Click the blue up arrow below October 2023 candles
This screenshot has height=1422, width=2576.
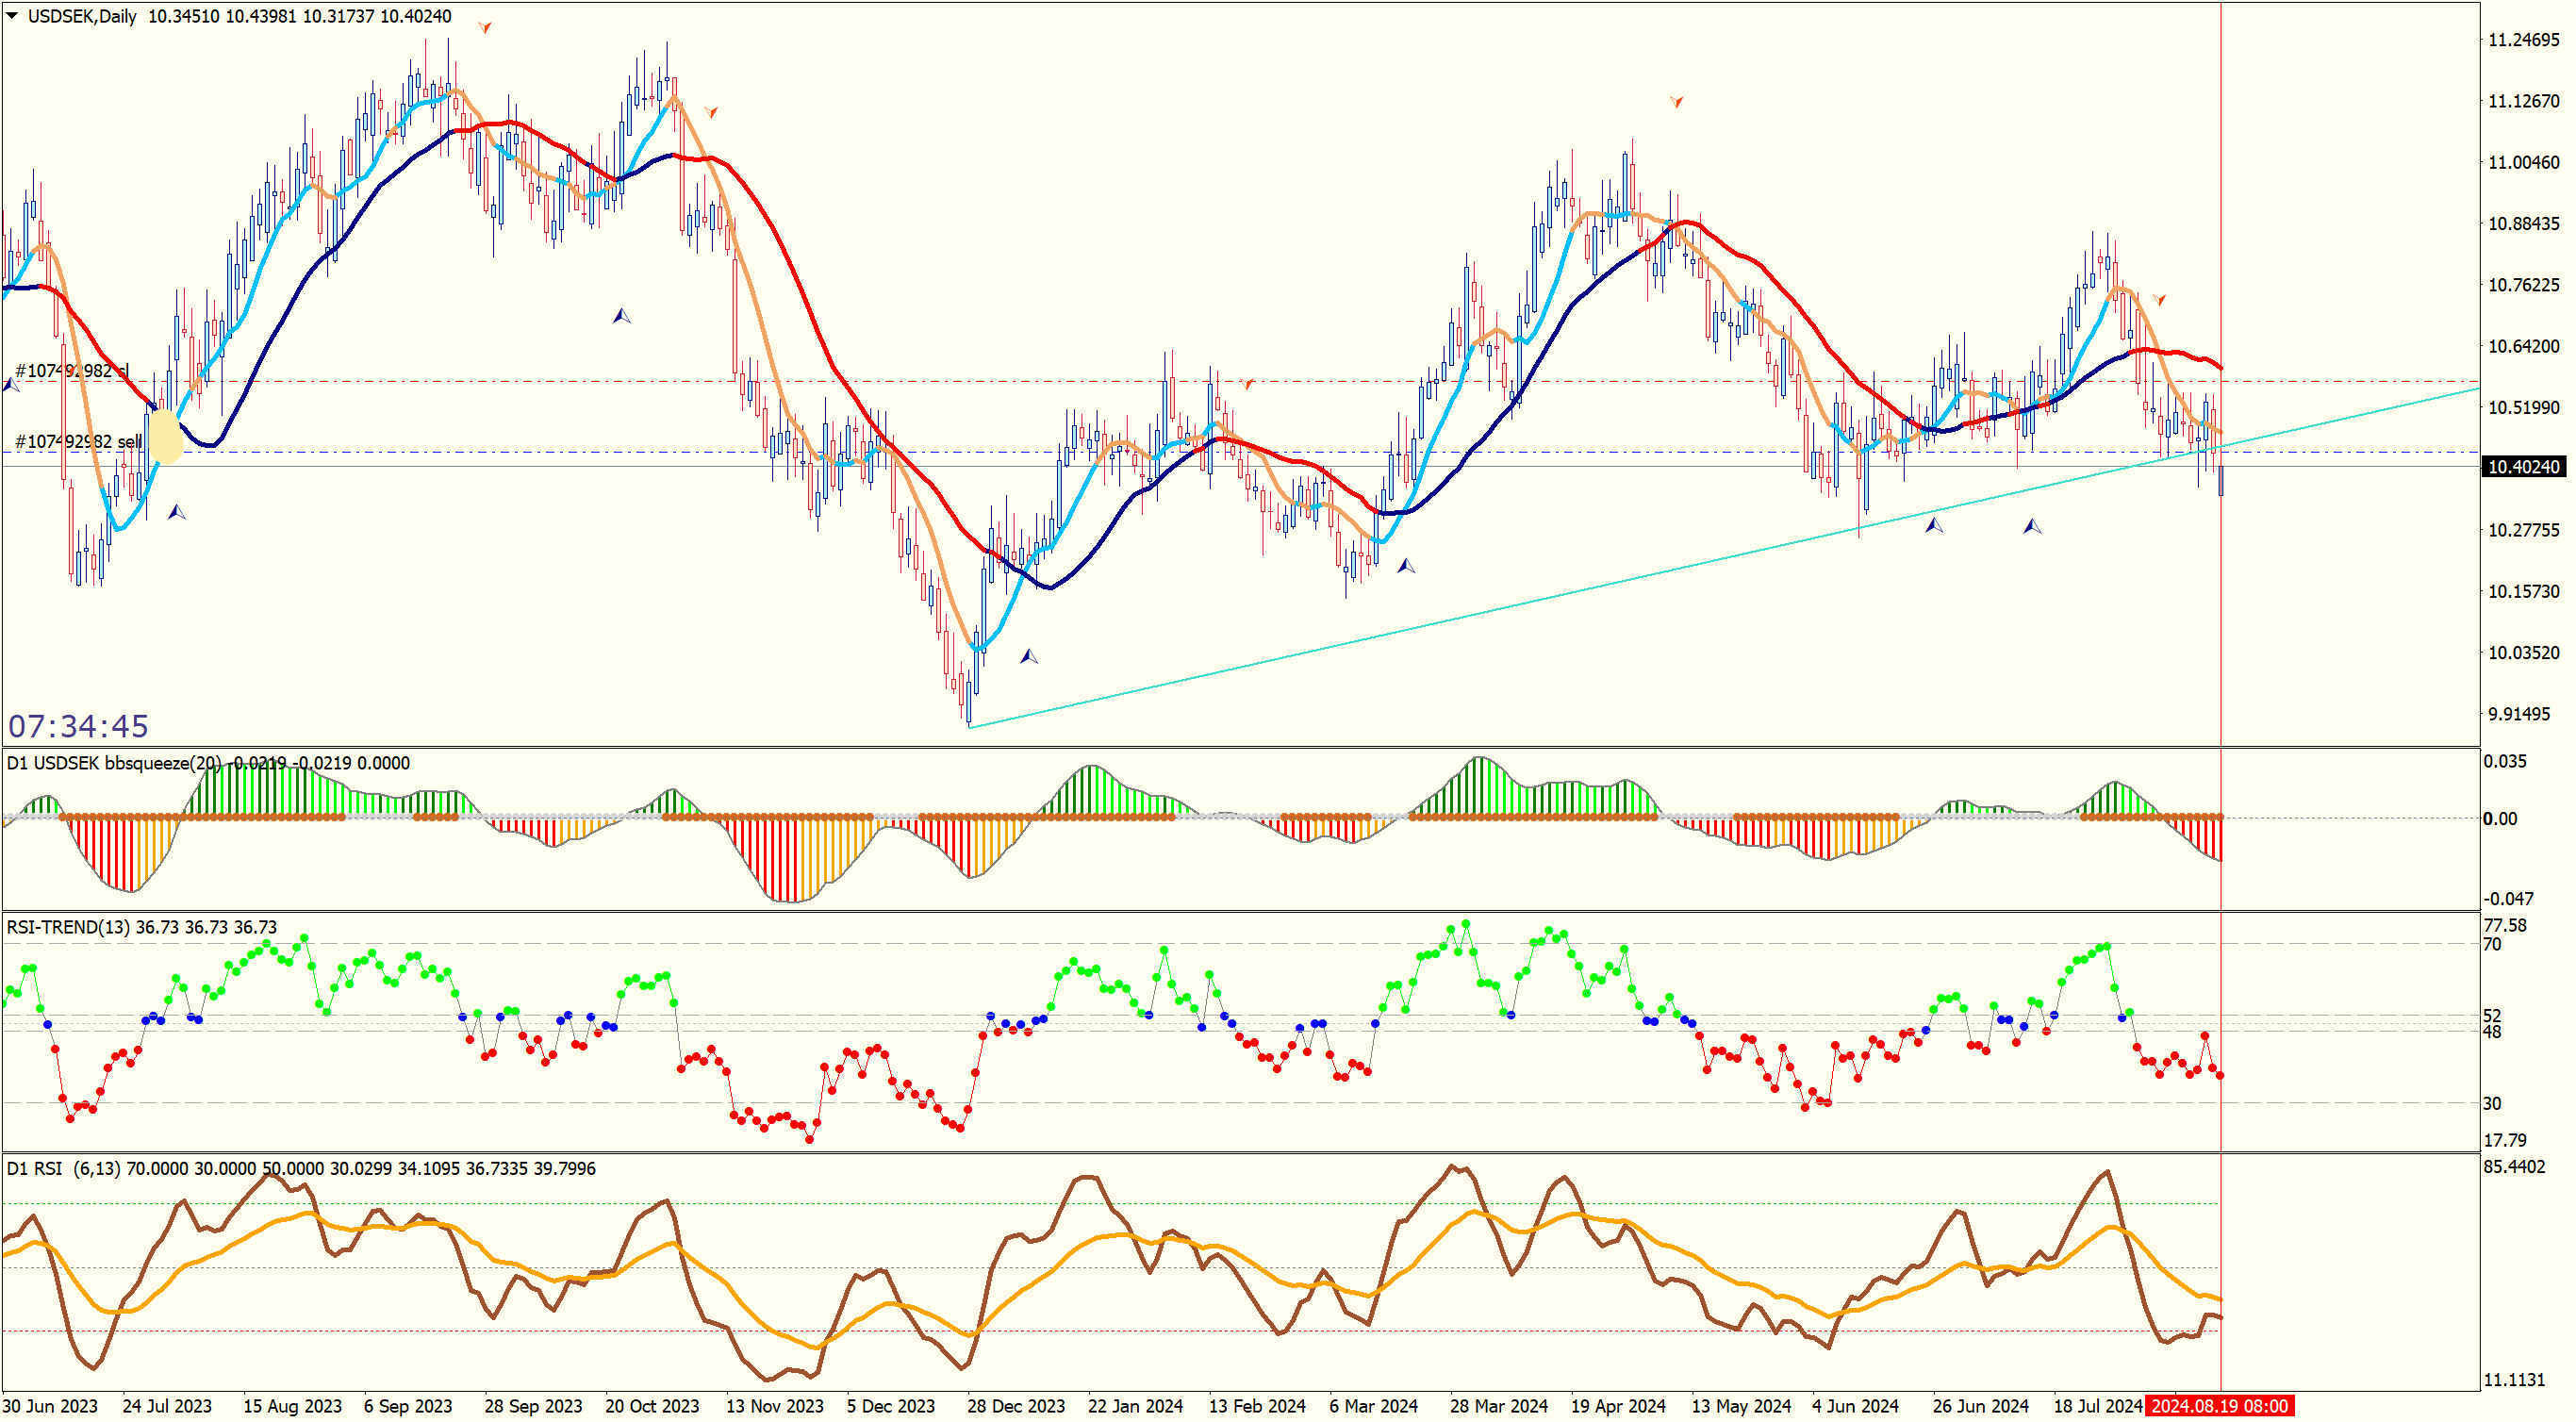pos(621,316)
